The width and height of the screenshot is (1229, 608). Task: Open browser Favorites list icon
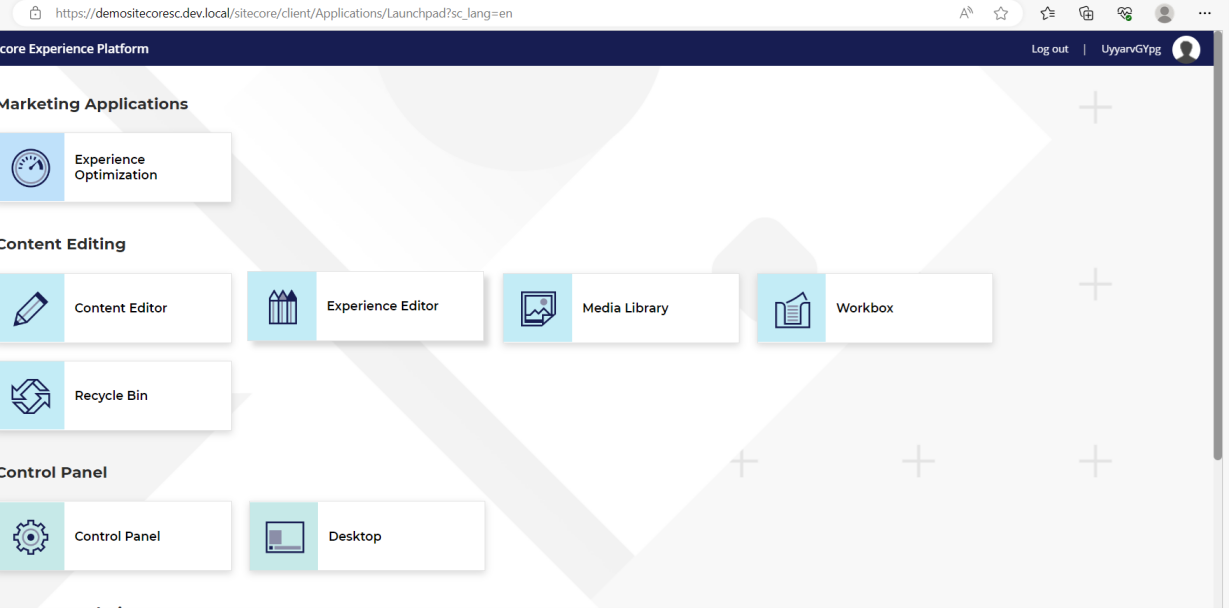[x=1047, y=13]
